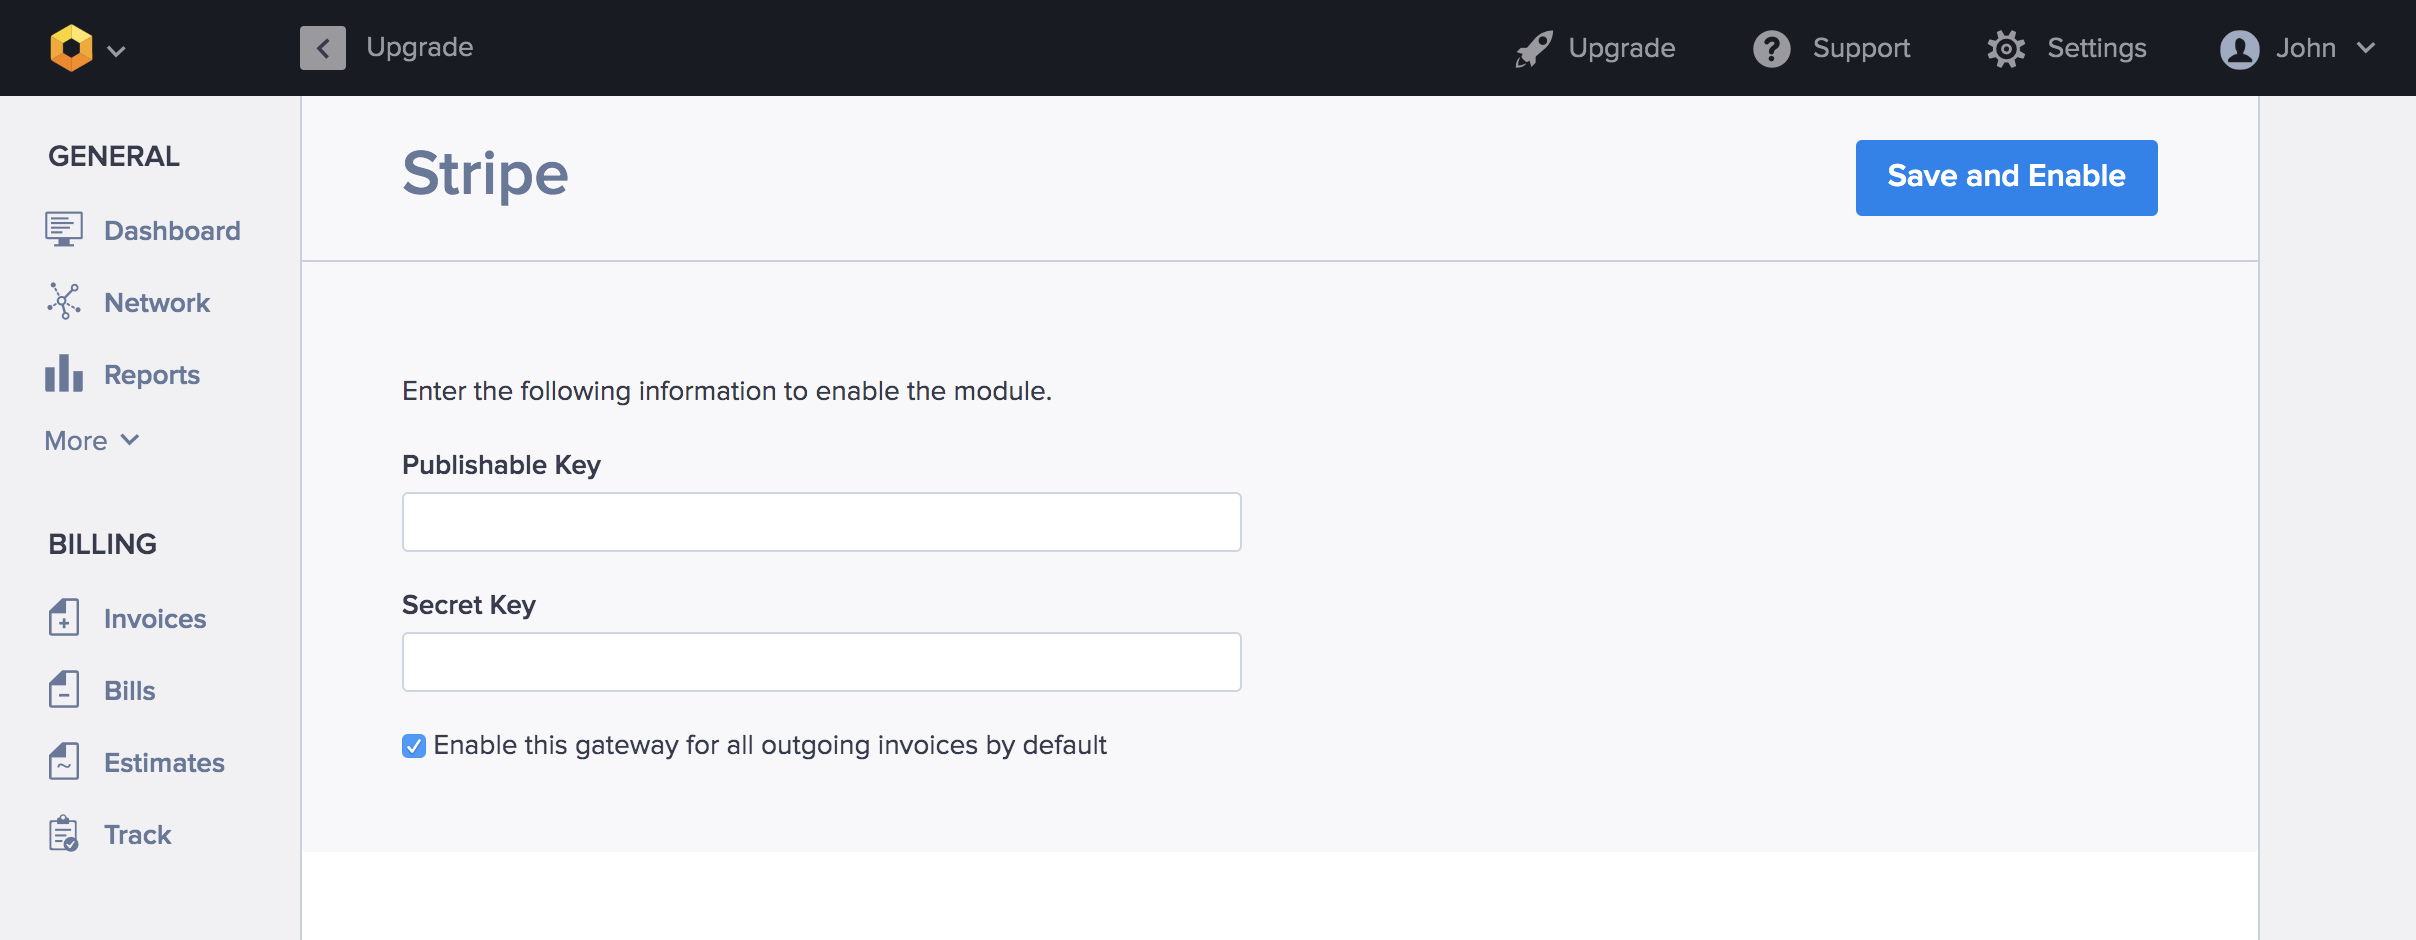Open the app logo dropdown menu
The height and width of the screenshot is (940, 2416).
pos(88,48)
